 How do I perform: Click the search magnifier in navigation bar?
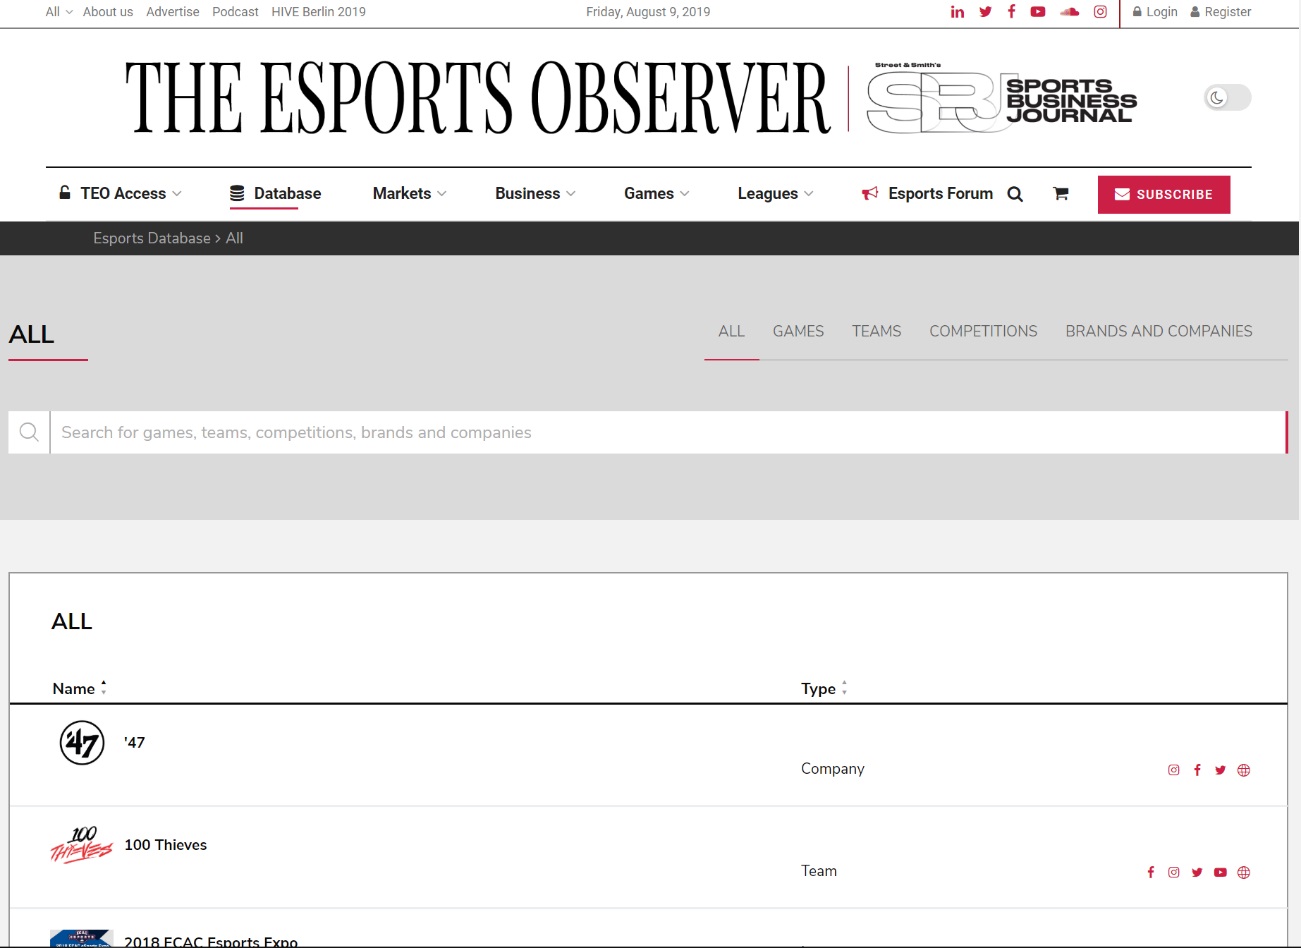[1015, 194]
